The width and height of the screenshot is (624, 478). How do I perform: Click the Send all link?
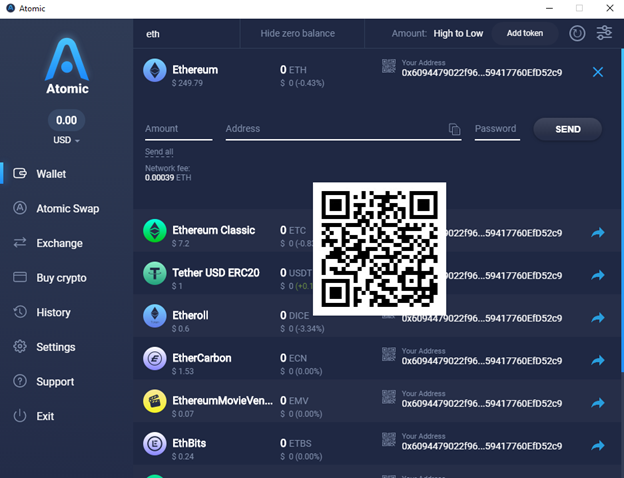[159, 152]
